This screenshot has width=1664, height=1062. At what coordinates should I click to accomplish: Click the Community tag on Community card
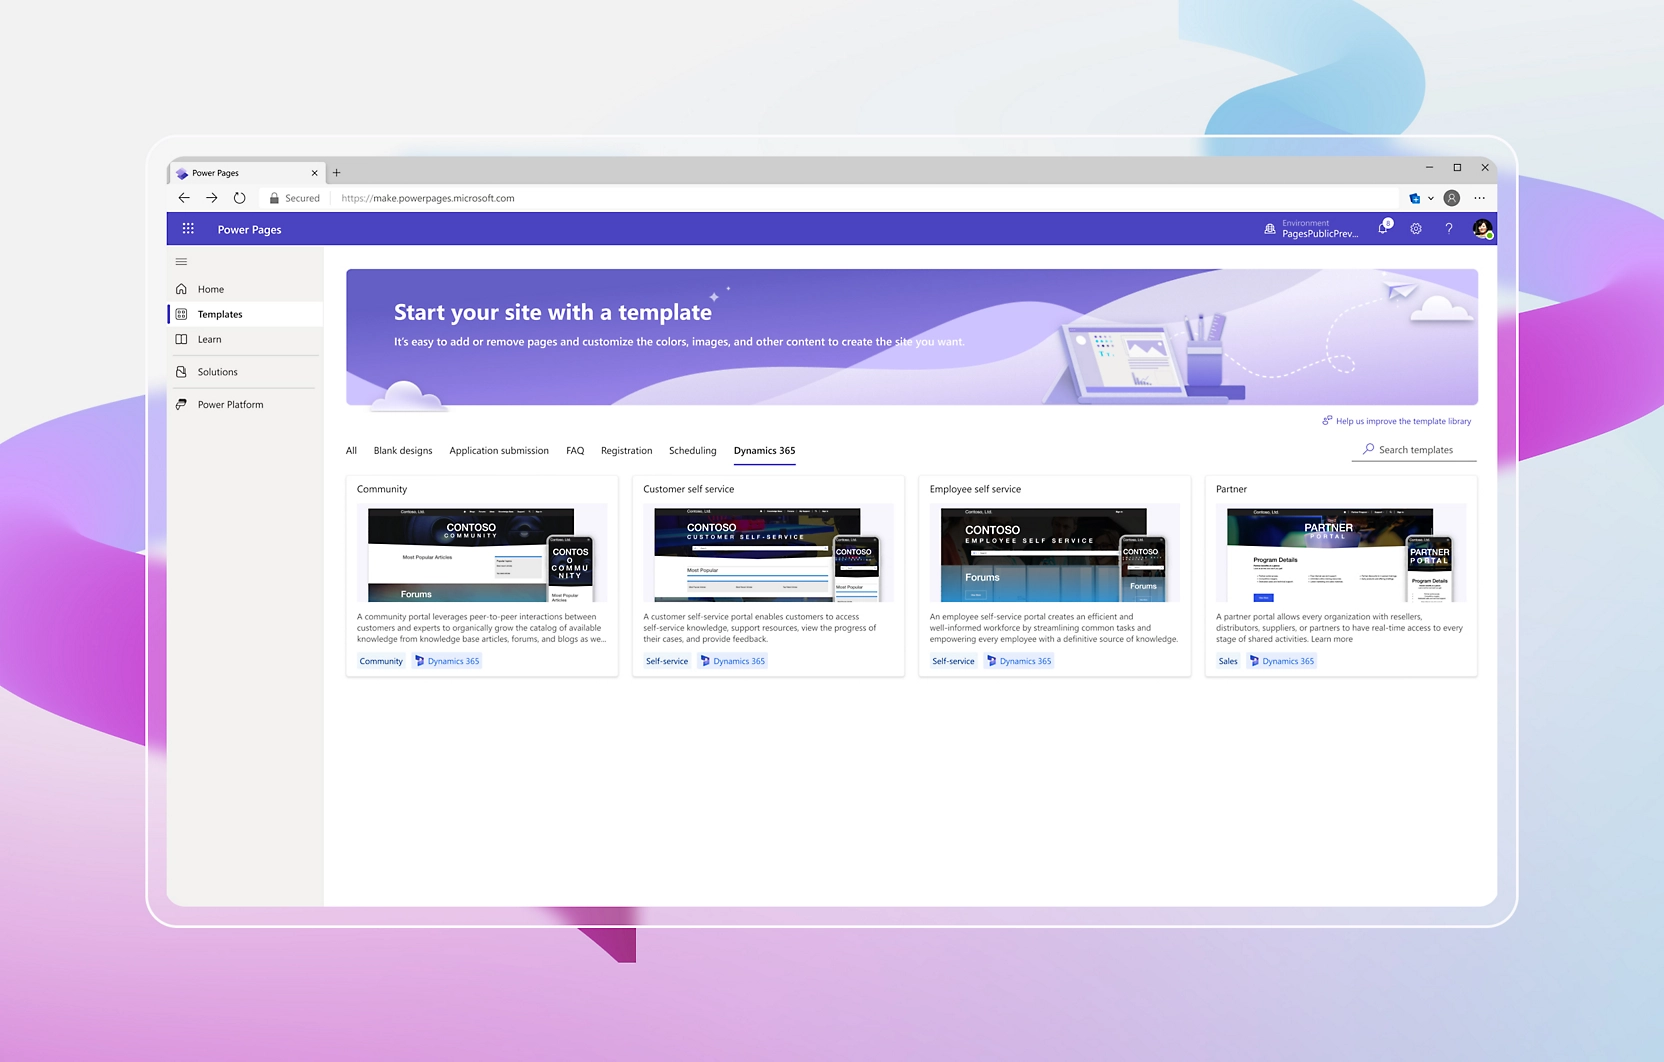[381, 661]
